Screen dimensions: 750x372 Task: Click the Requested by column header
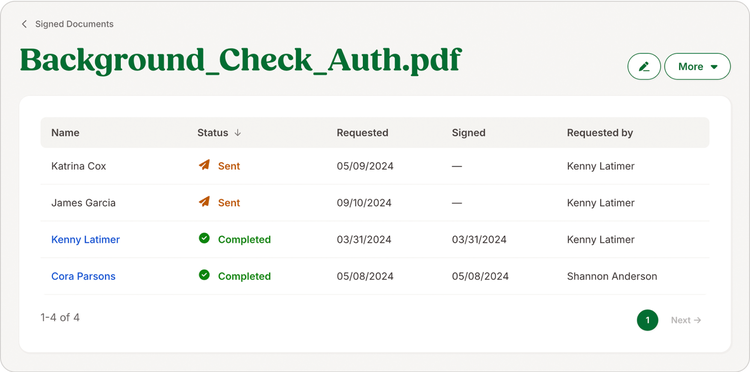[x=600, y=133]
